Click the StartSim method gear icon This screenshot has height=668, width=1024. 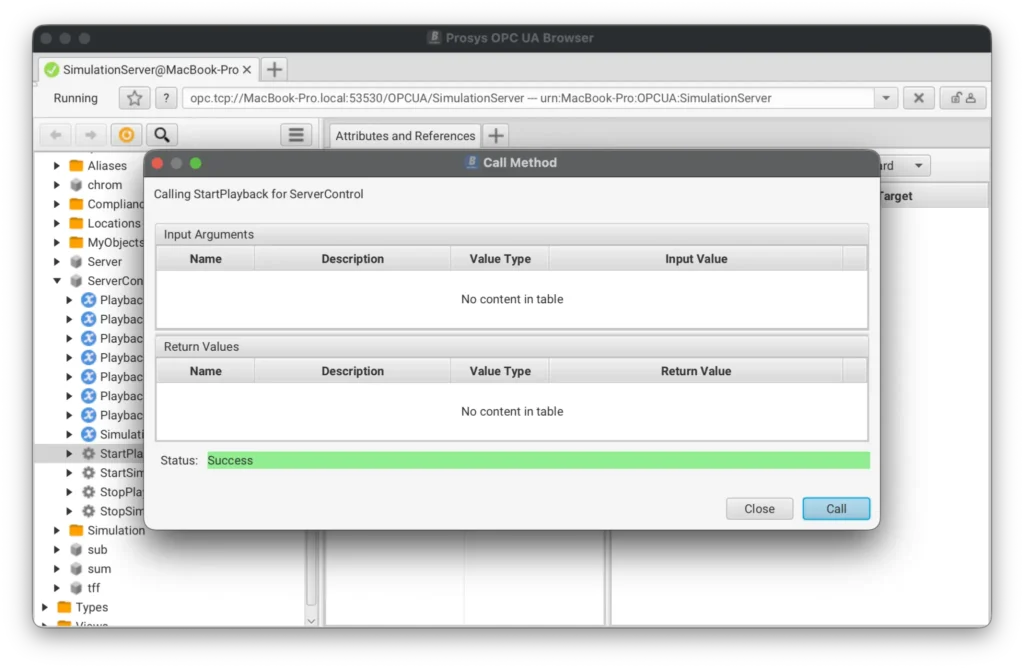88,473
